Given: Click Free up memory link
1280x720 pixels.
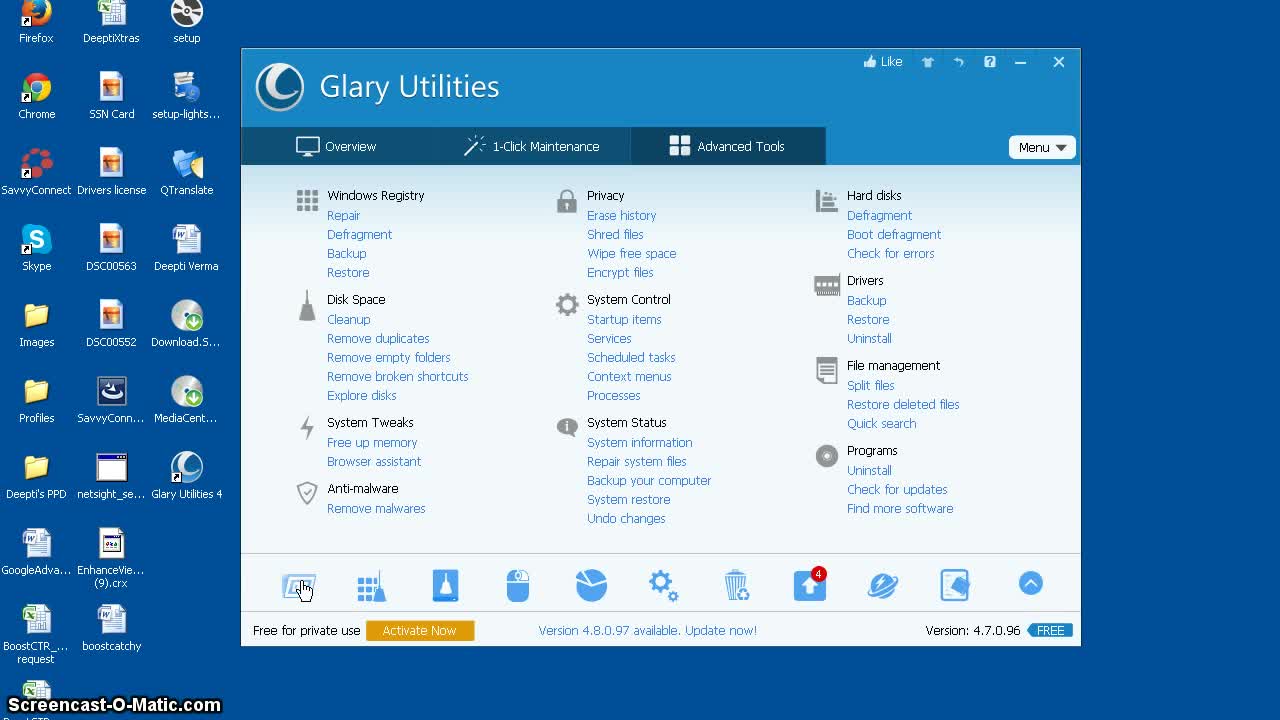Looking at the screenshot, I should [372, 443].
